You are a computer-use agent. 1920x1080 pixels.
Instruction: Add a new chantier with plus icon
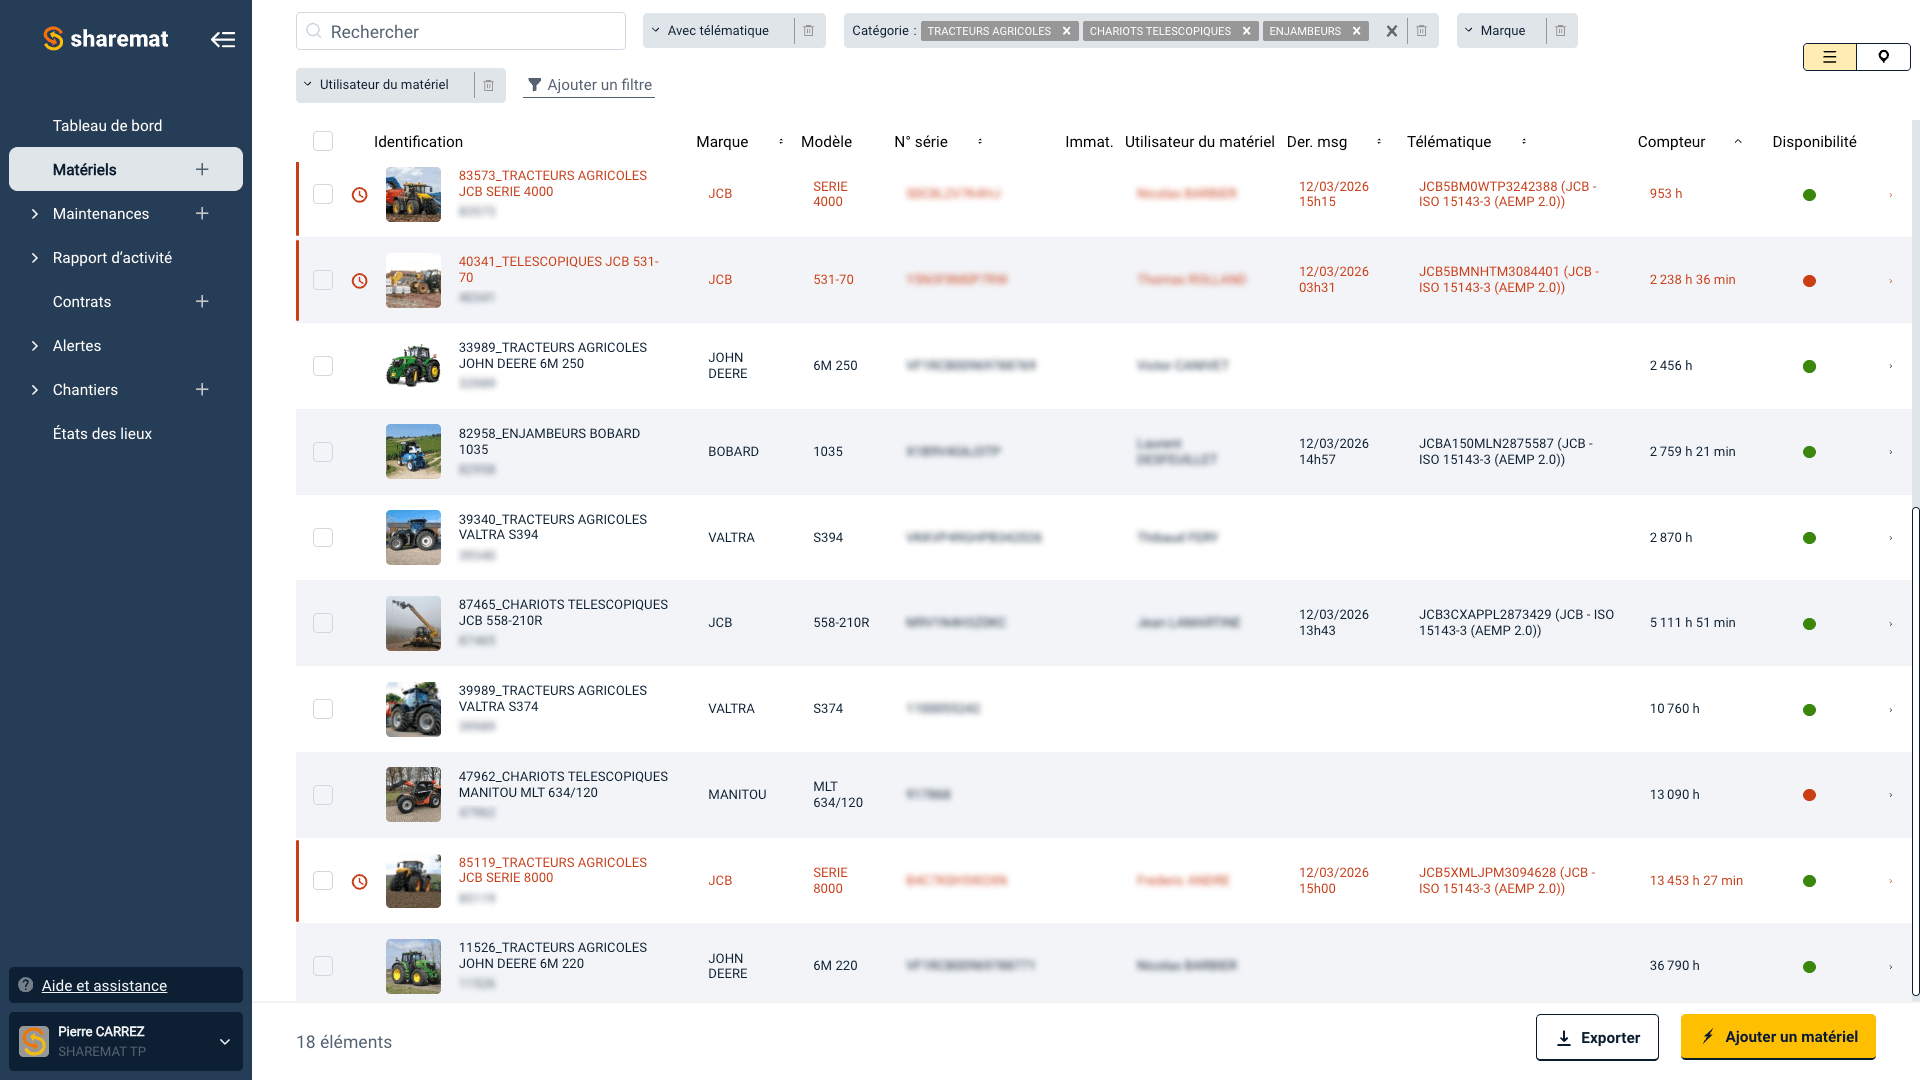(x=202, y=389)
